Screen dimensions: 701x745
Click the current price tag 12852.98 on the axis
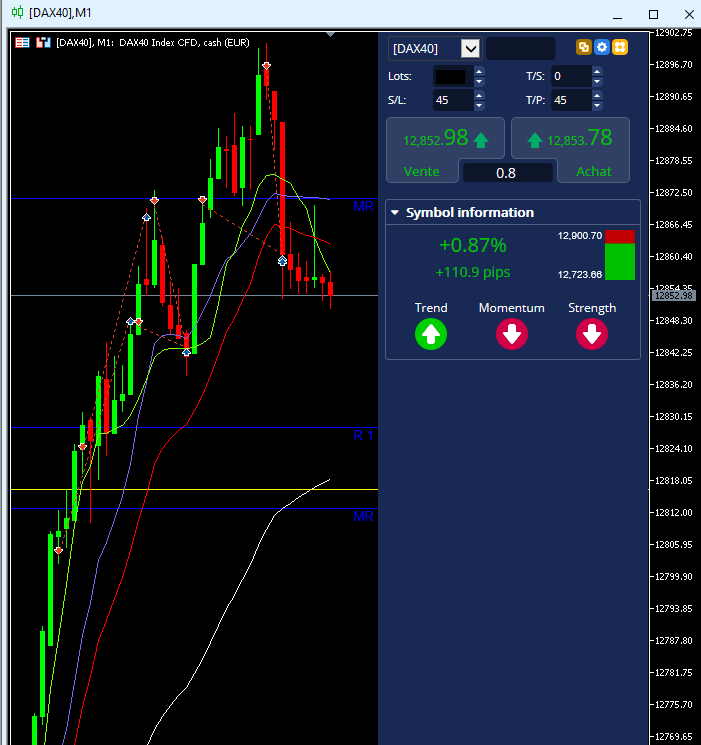click(674, 296)
